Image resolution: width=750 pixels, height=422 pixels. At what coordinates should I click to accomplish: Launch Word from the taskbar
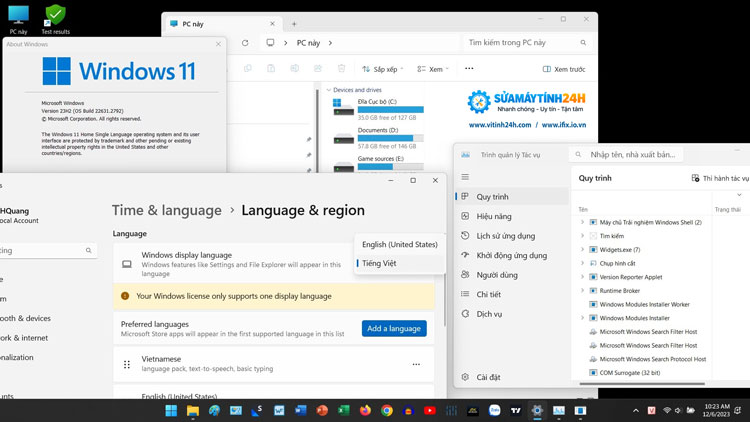point(300,411)
